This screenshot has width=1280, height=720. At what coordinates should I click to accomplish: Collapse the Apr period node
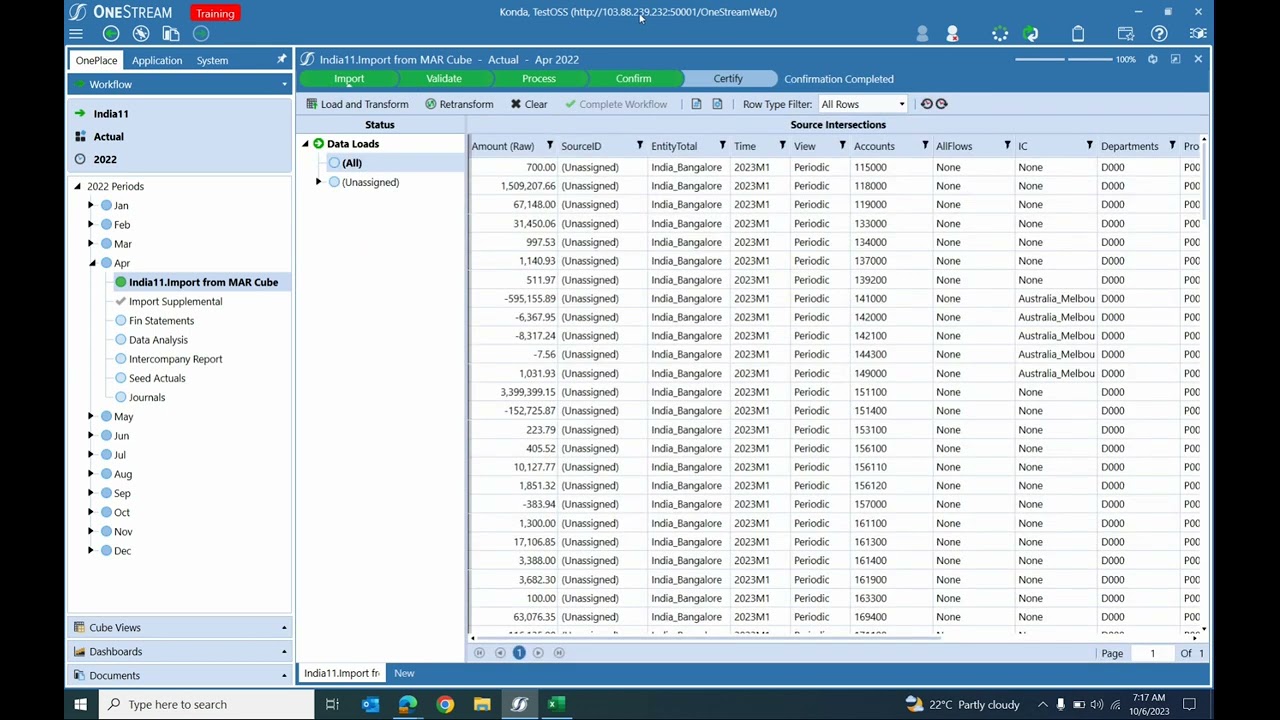[x=91, y=263]
